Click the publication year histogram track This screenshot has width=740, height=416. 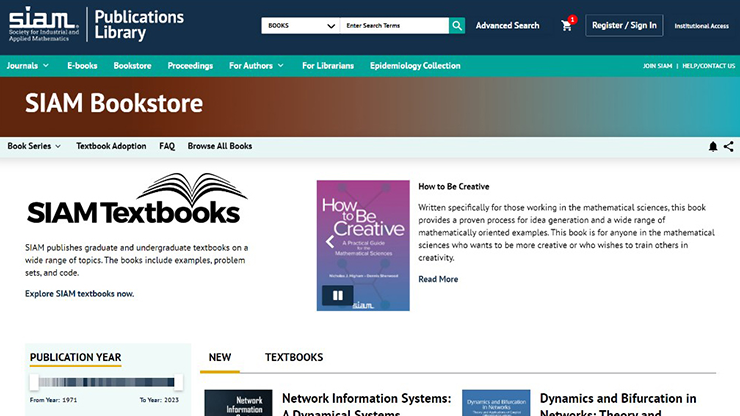pyautogui.click(x=106, y=382)
